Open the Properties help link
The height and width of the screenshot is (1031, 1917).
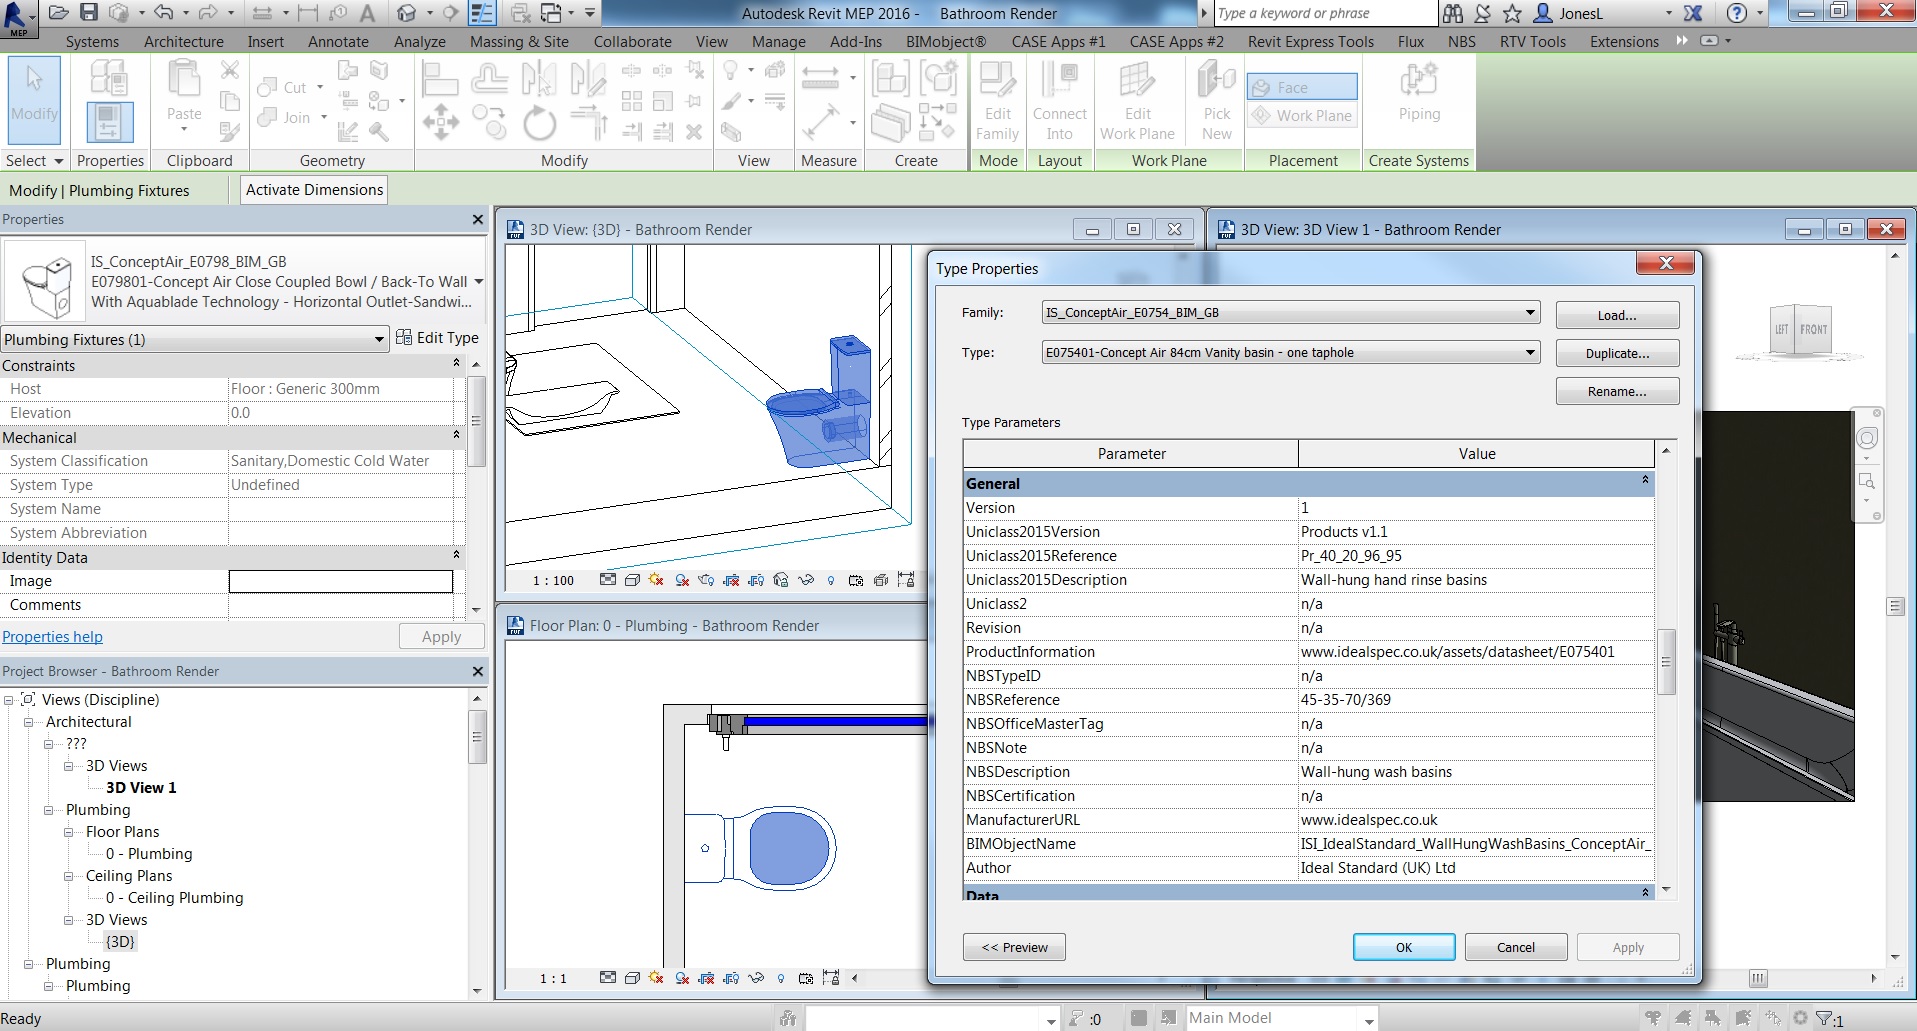52,637
